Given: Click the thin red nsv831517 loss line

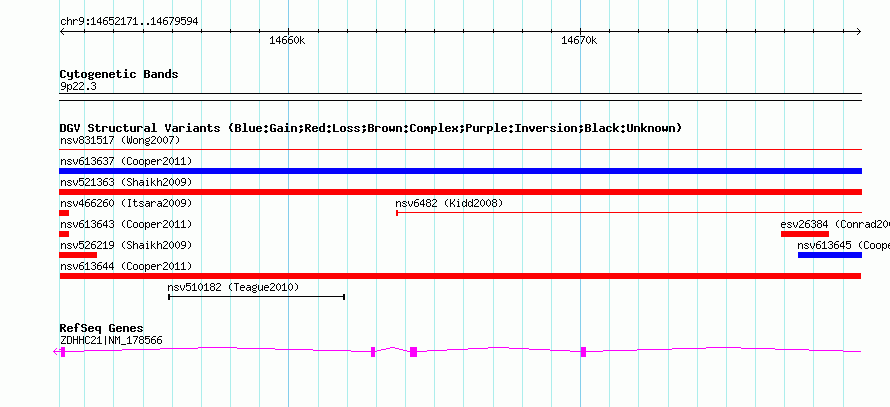Looking at the screenshot, I should pyautogui.click(x=460, y=149).
